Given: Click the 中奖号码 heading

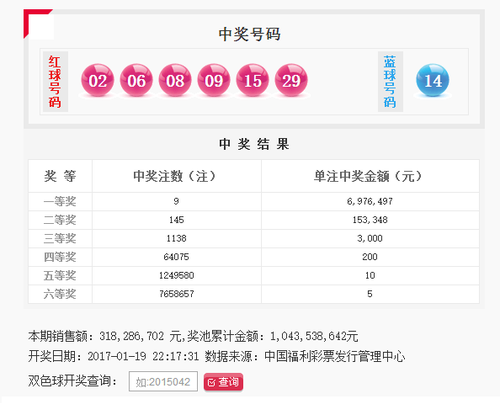Looking at the screenshot, I should point(250,34).
